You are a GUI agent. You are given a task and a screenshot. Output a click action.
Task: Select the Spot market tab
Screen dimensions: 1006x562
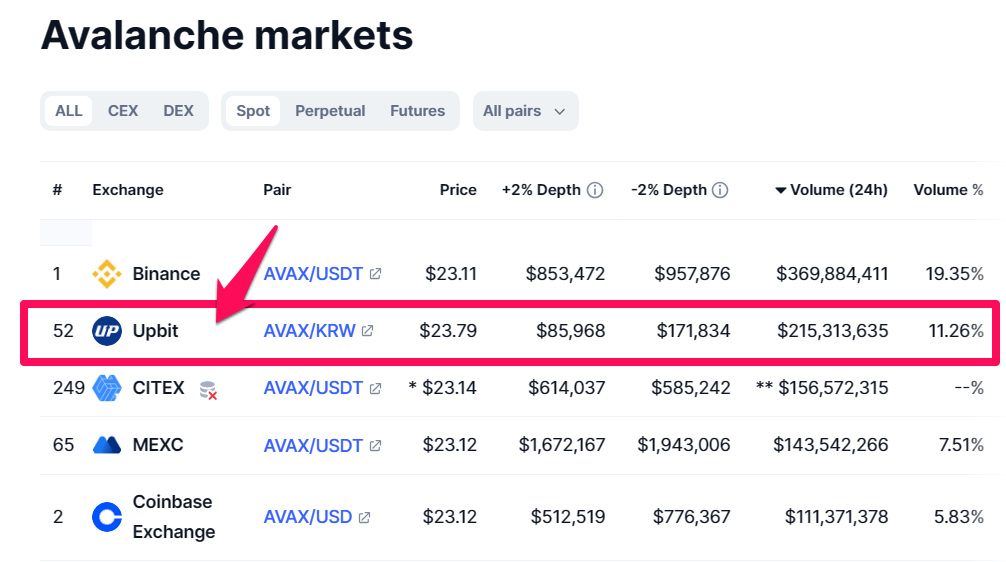coord(253,111)
